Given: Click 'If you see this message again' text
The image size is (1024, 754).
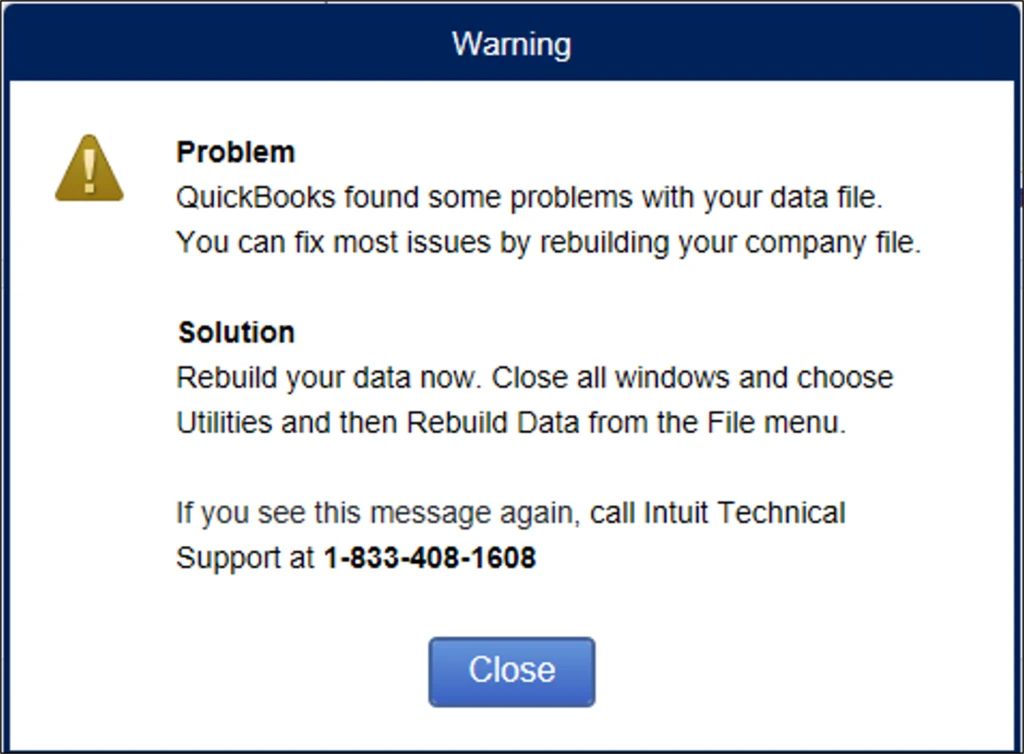Looking at the screenshot, I should click(x=378, y=513).
